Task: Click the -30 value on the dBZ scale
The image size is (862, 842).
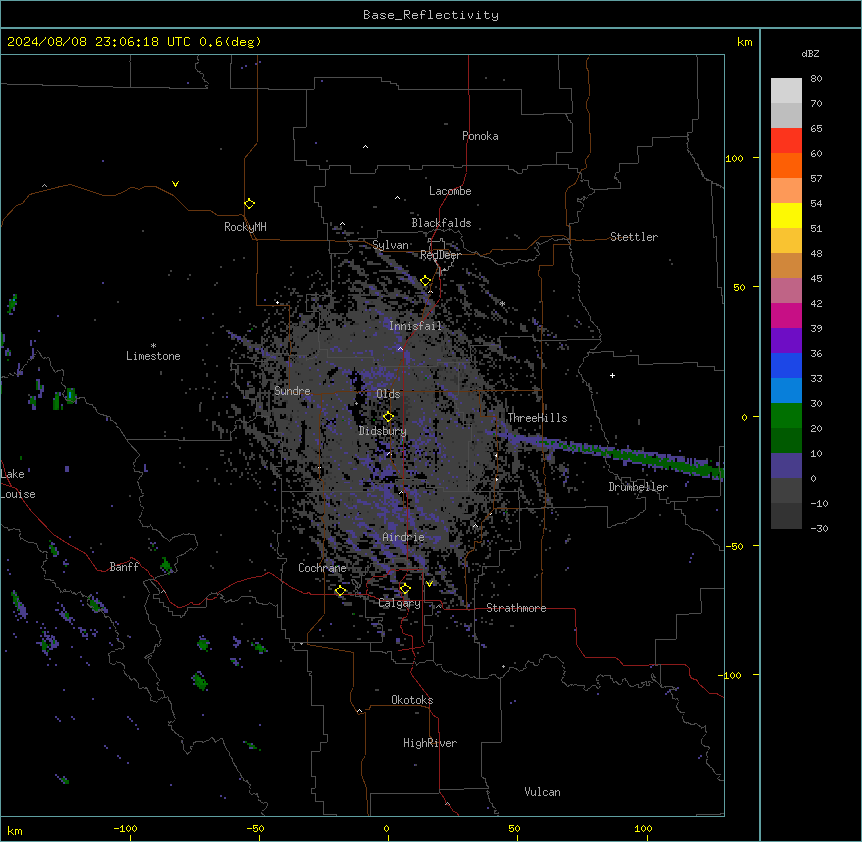Action: [819, 528]
